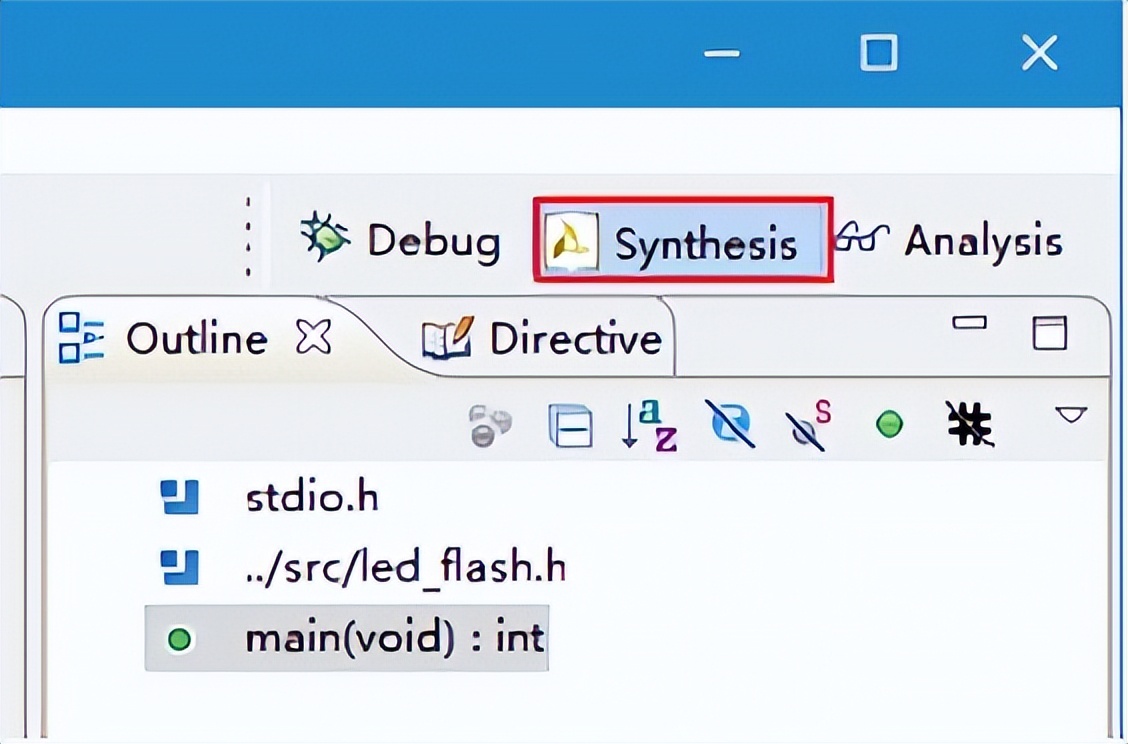
Task: Close the application window
Action: tap(1040, 53)
